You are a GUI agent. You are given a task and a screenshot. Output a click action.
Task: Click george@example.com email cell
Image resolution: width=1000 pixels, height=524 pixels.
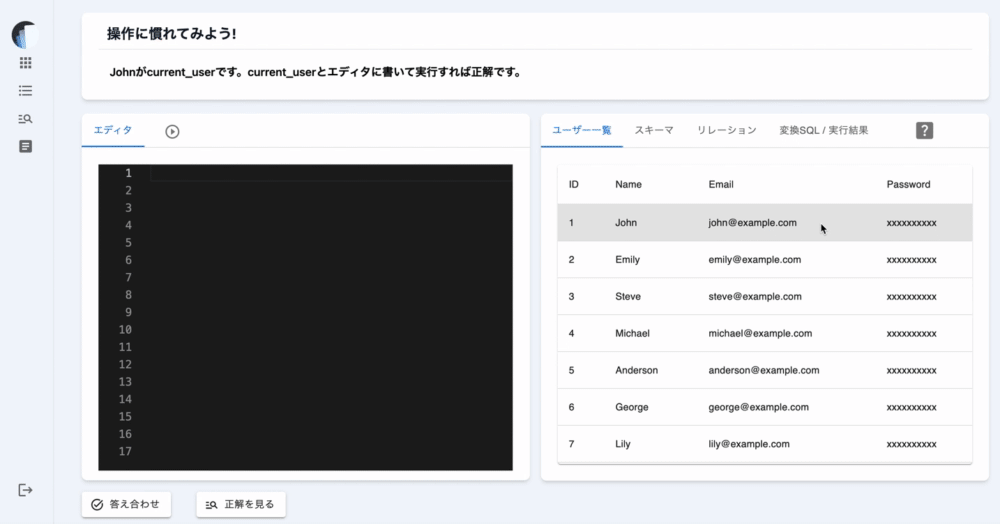[x=758, y=407]
